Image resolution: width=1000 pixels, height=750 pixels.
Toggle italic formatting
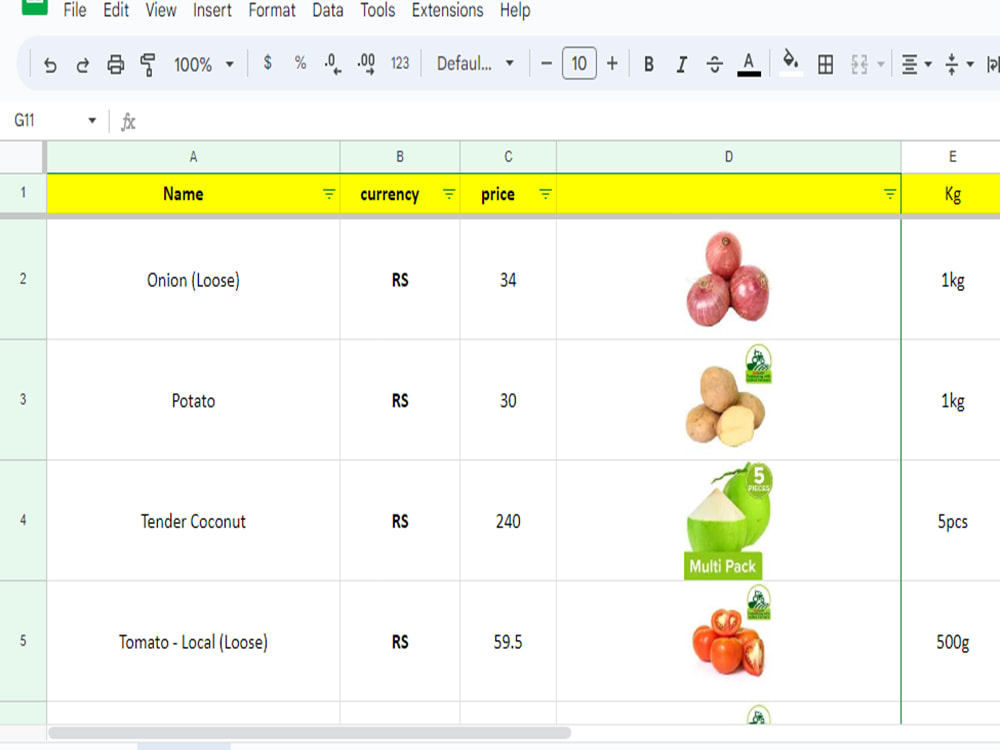pyautogui.click(x=682, y=64)
